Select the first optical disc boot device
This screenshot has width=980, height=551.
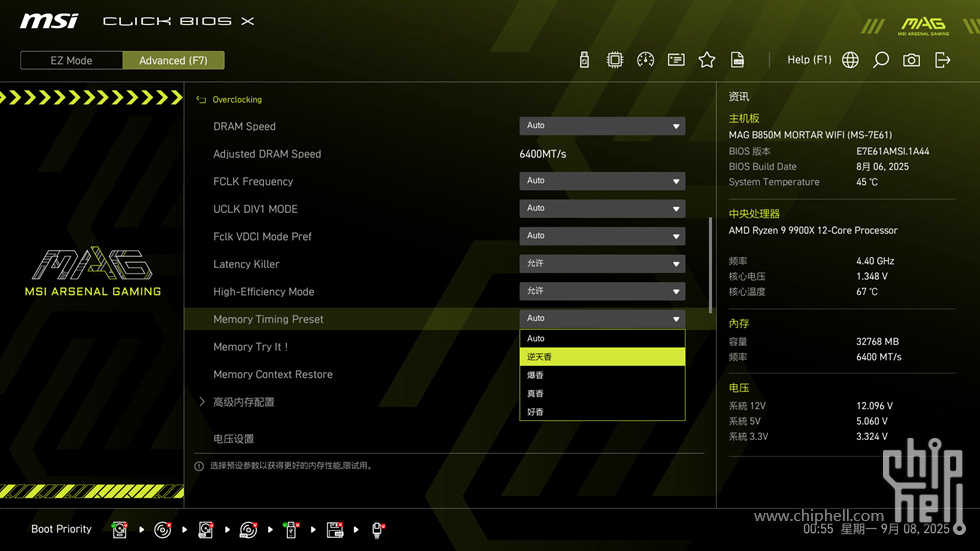pos(162,530)
